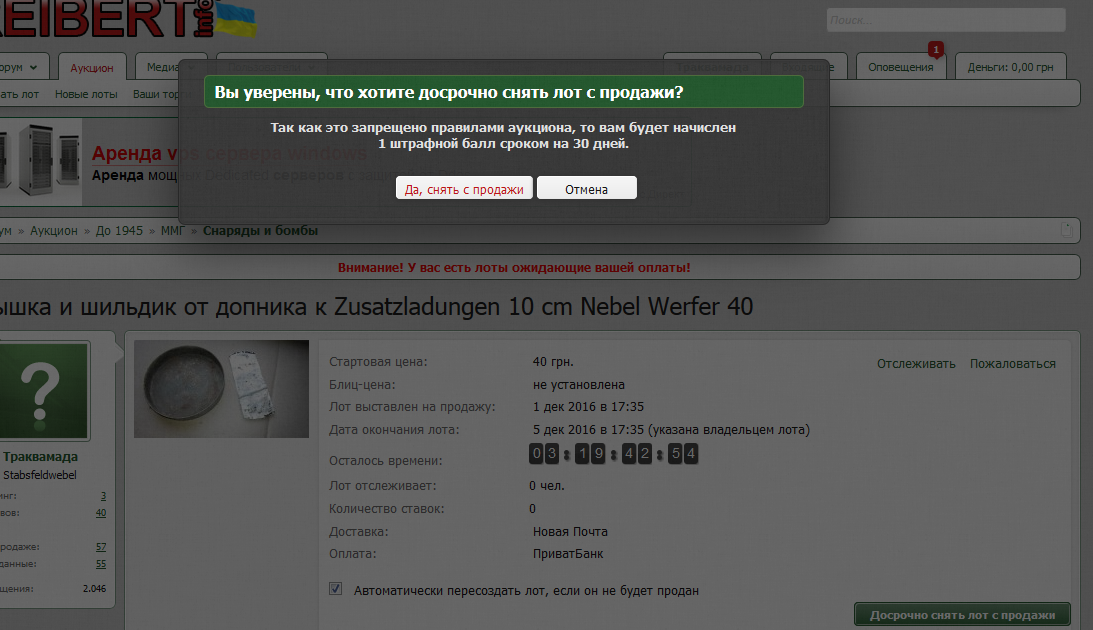Click "Досрочно снять лот с продажи" button

click(x=962, y=615)
